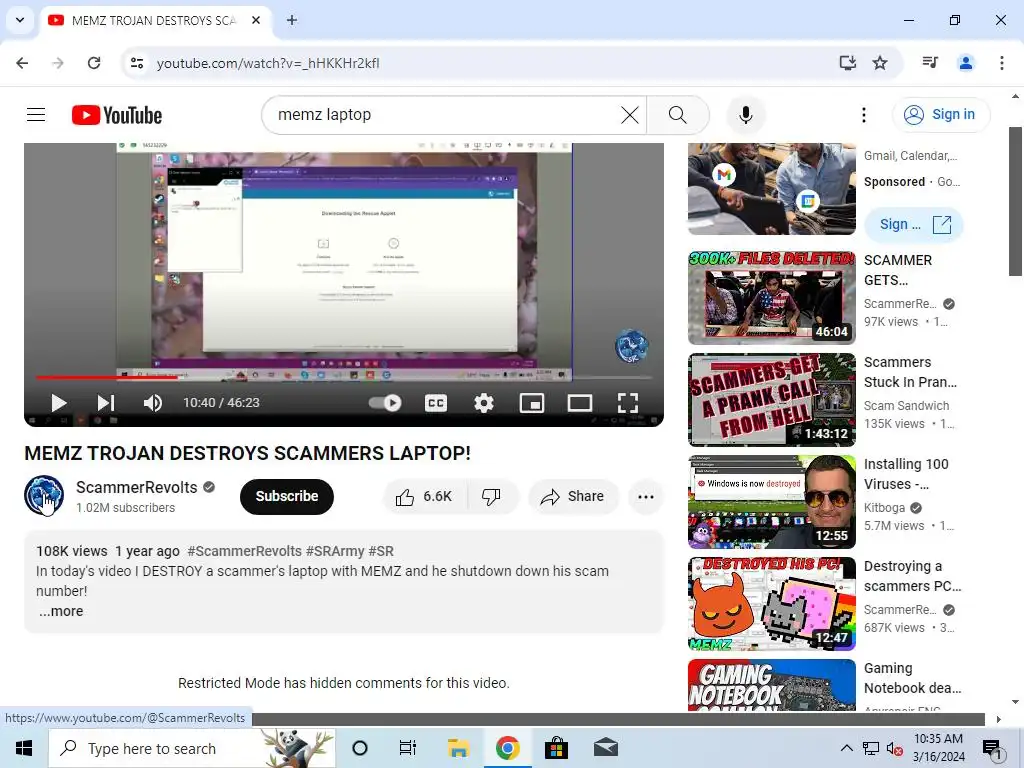1024x768 pixels.
Task: Open Windows Start menu
Action: point(24,748)
